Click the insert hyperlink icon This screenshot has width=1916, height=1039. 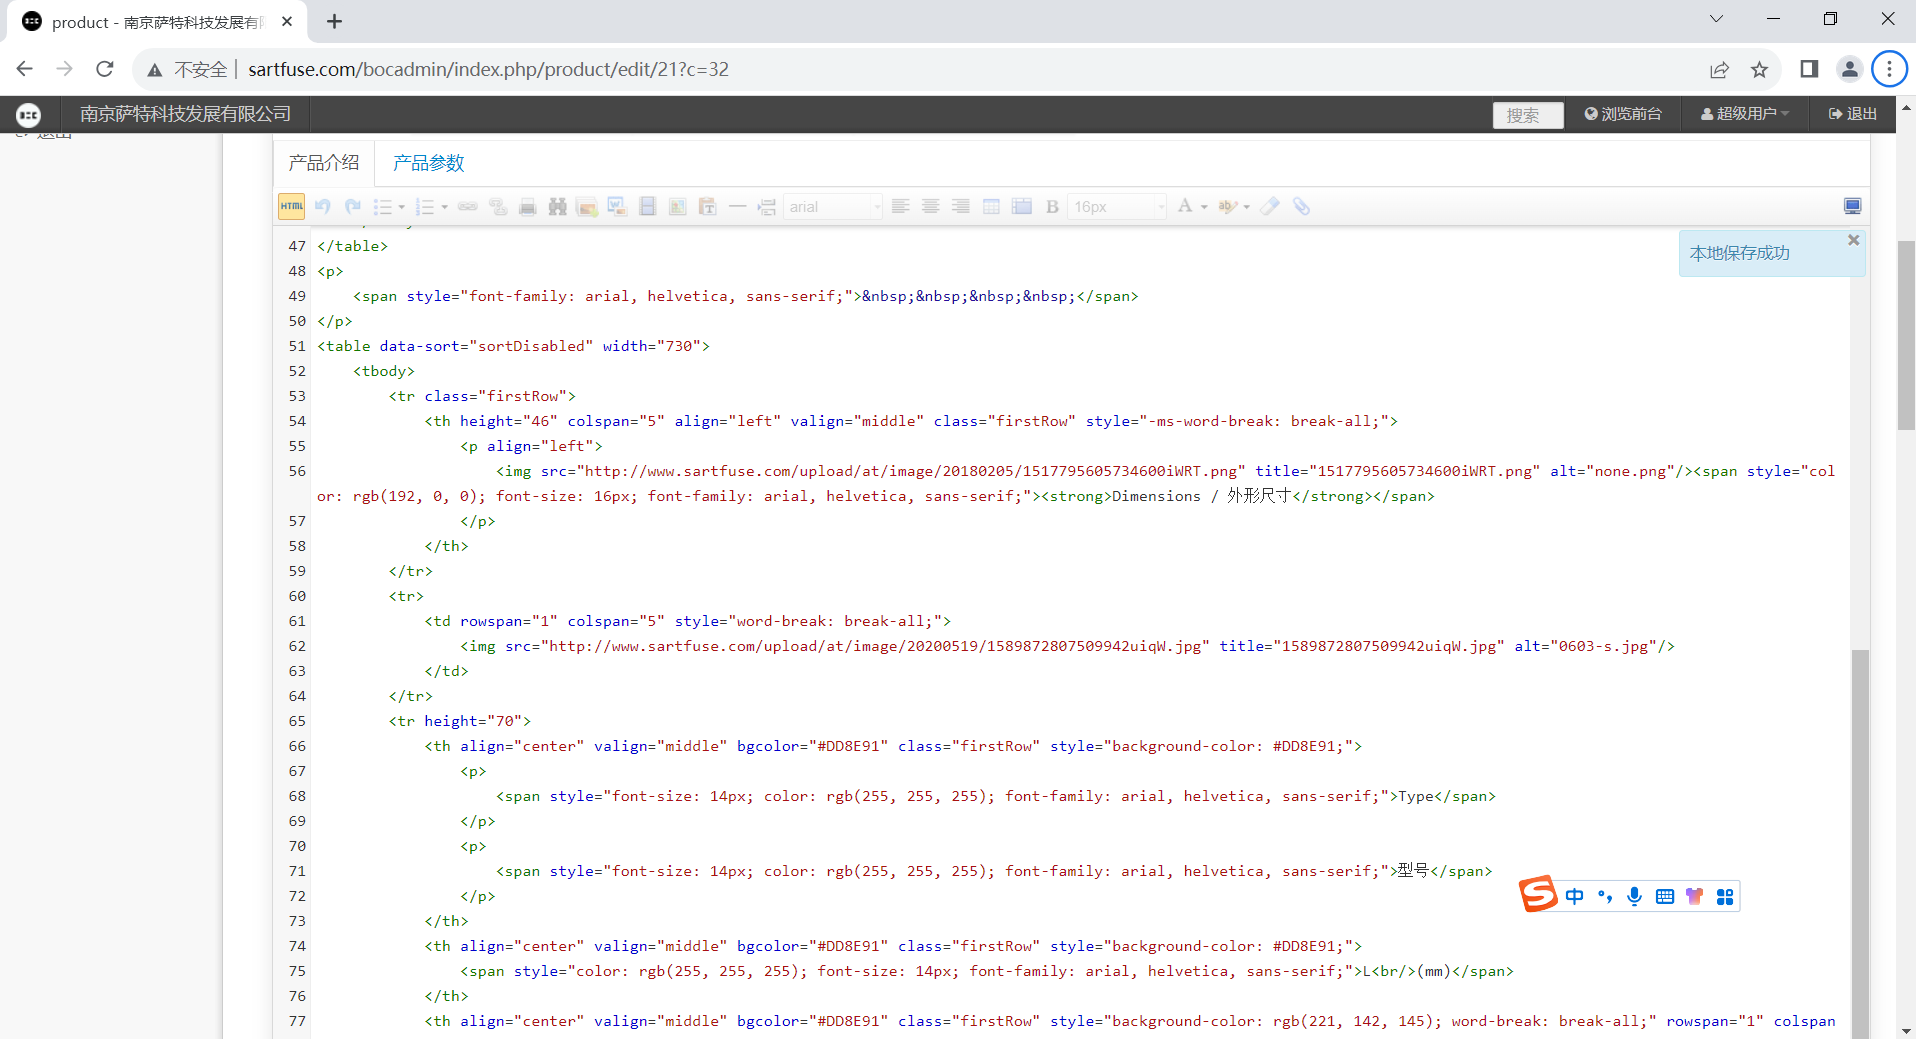click(x=468, y=206)
